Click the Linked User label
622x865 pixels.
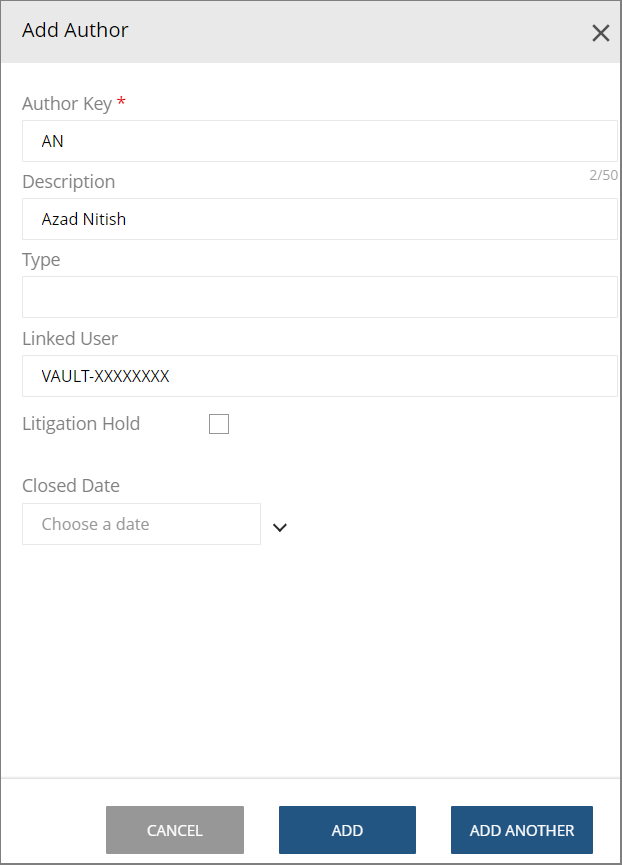[70, 338]
